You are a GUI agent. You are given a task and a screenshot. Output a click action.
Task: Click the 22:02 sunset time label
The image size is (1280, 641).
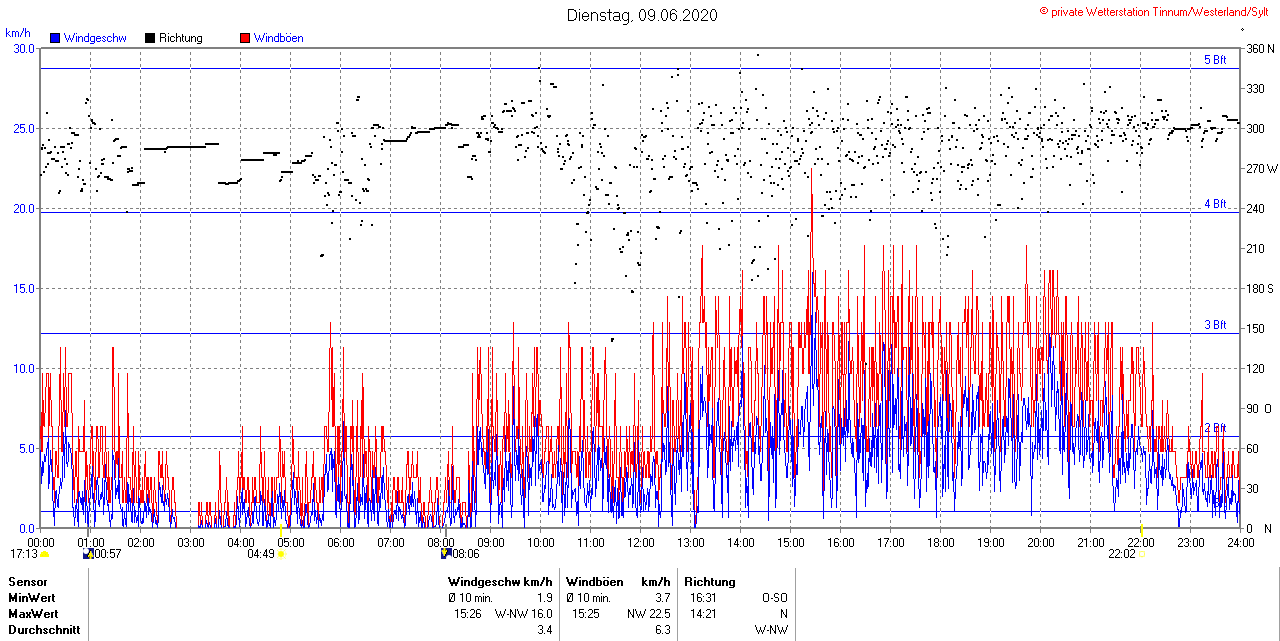[1121, 553]
